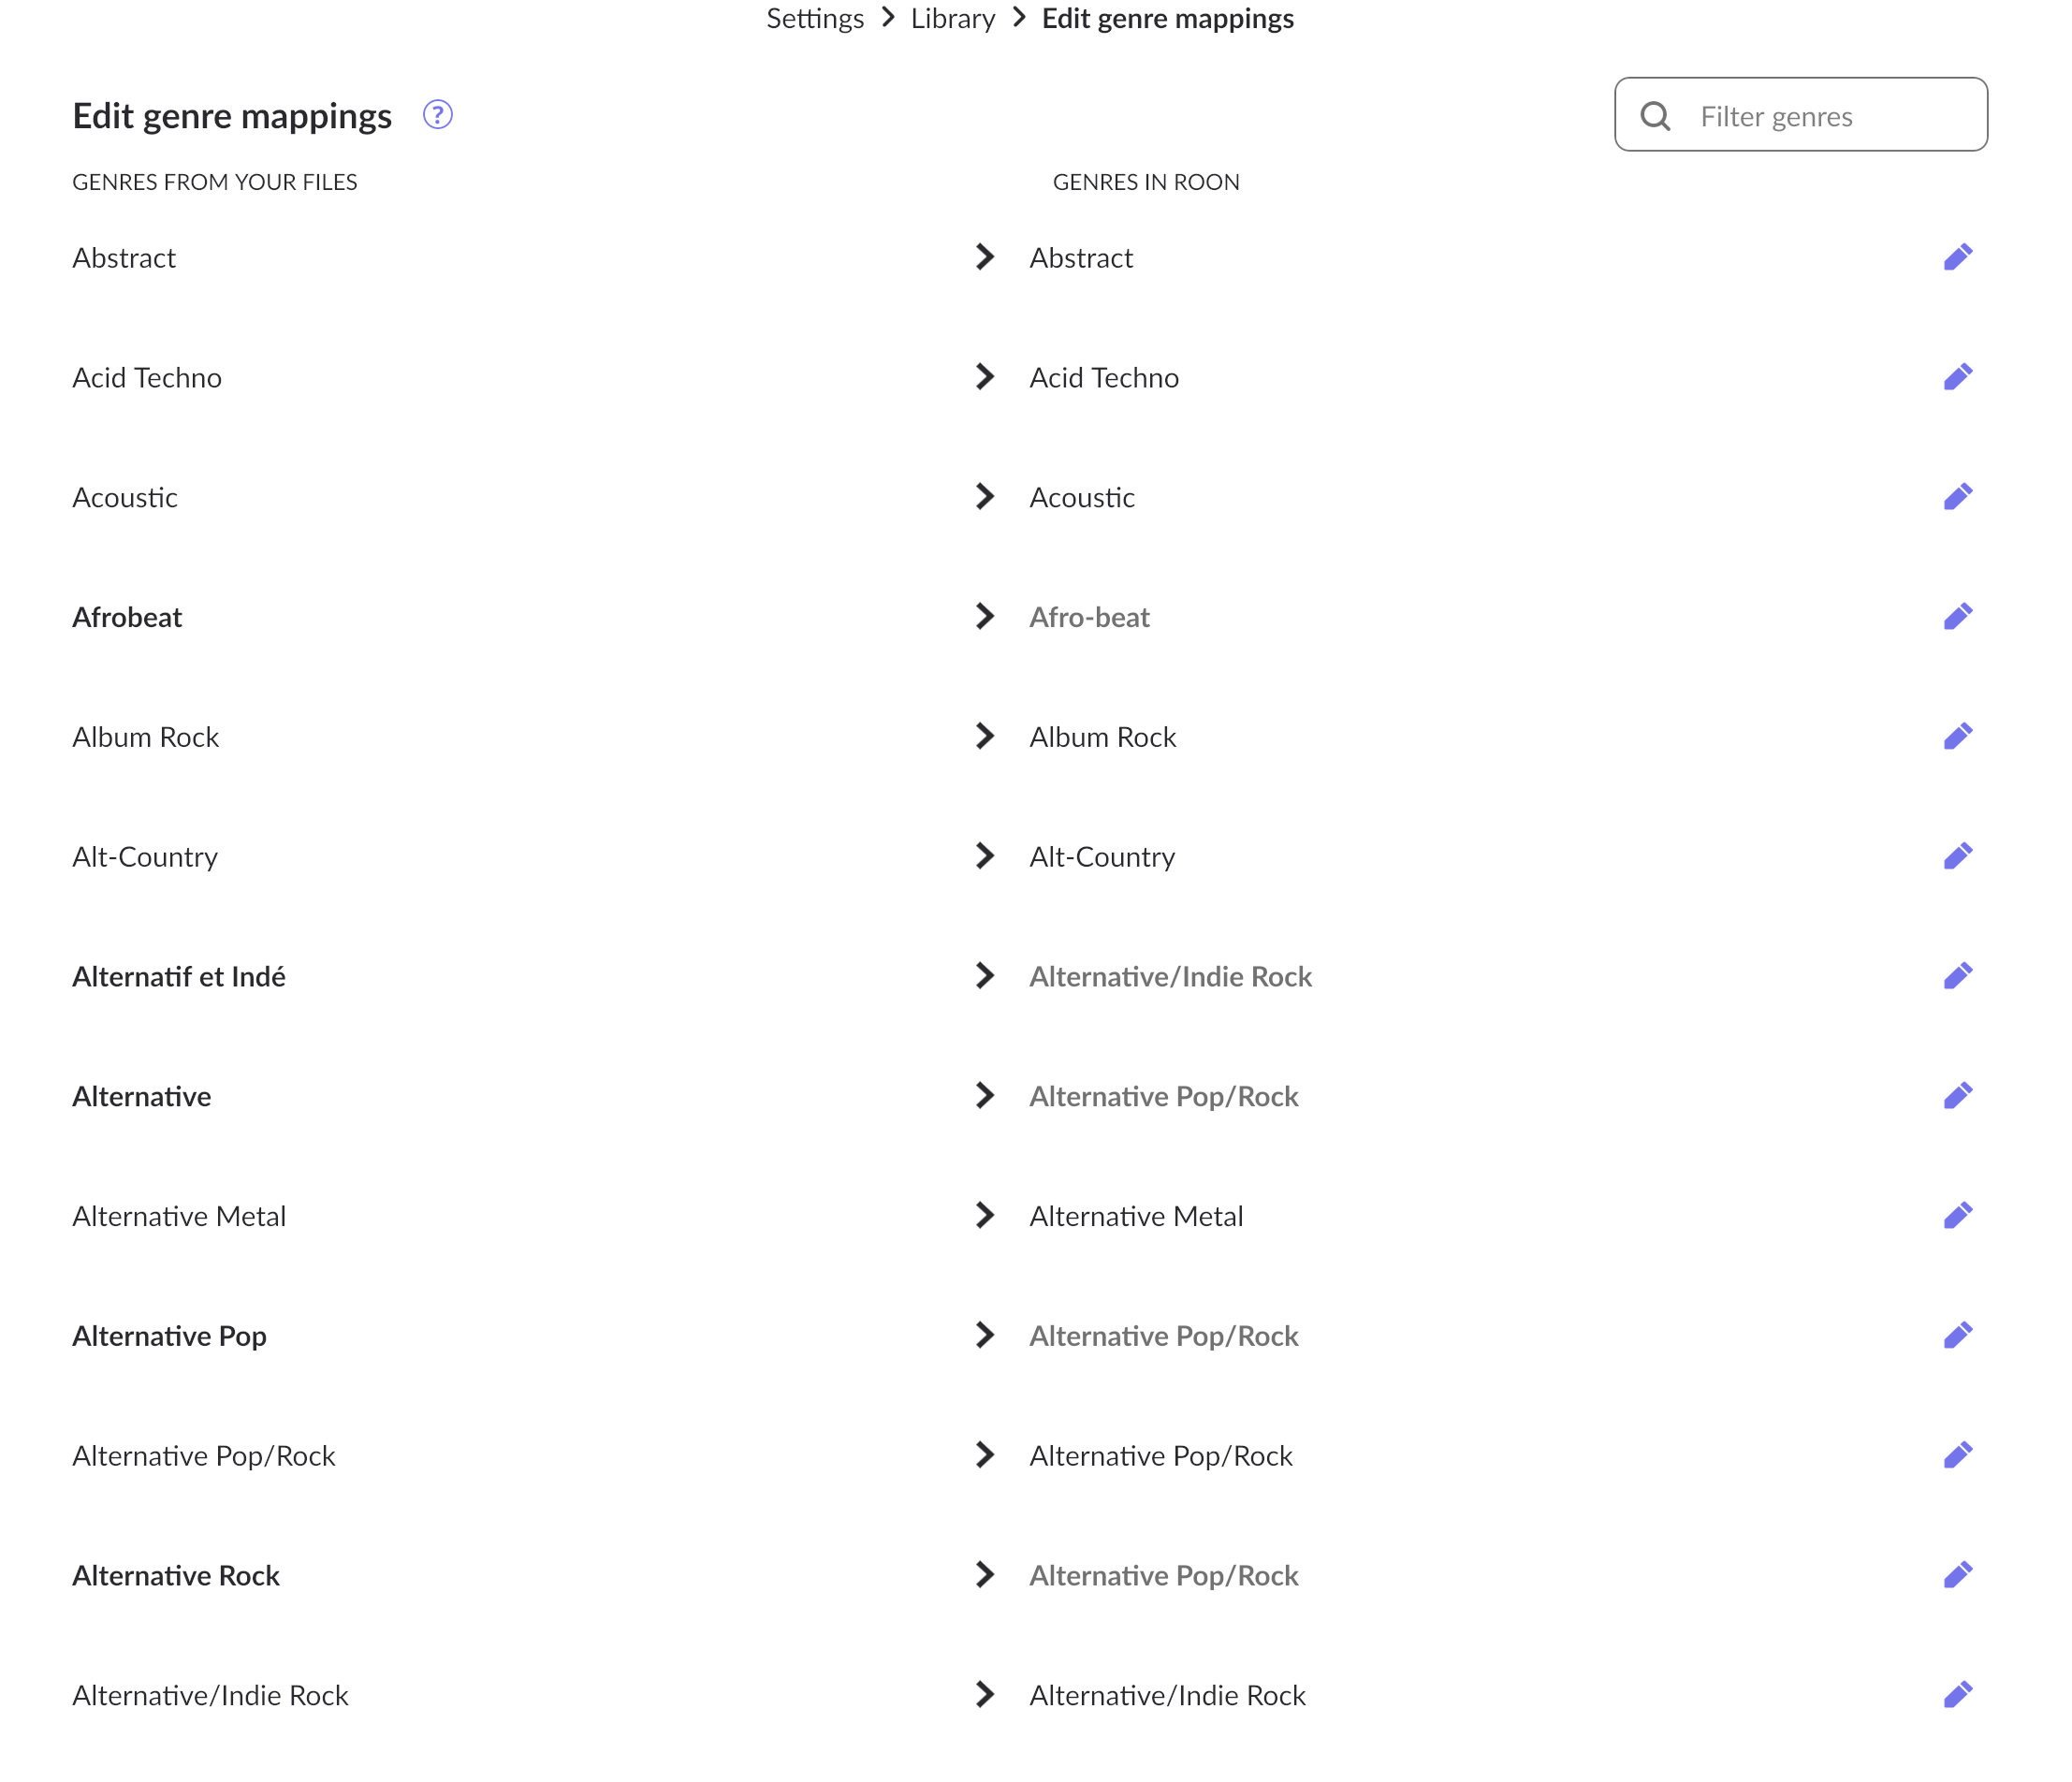Select the Afro-beat Roon genre link
Viewport: 2072px width, 1782px height.
1089,617
